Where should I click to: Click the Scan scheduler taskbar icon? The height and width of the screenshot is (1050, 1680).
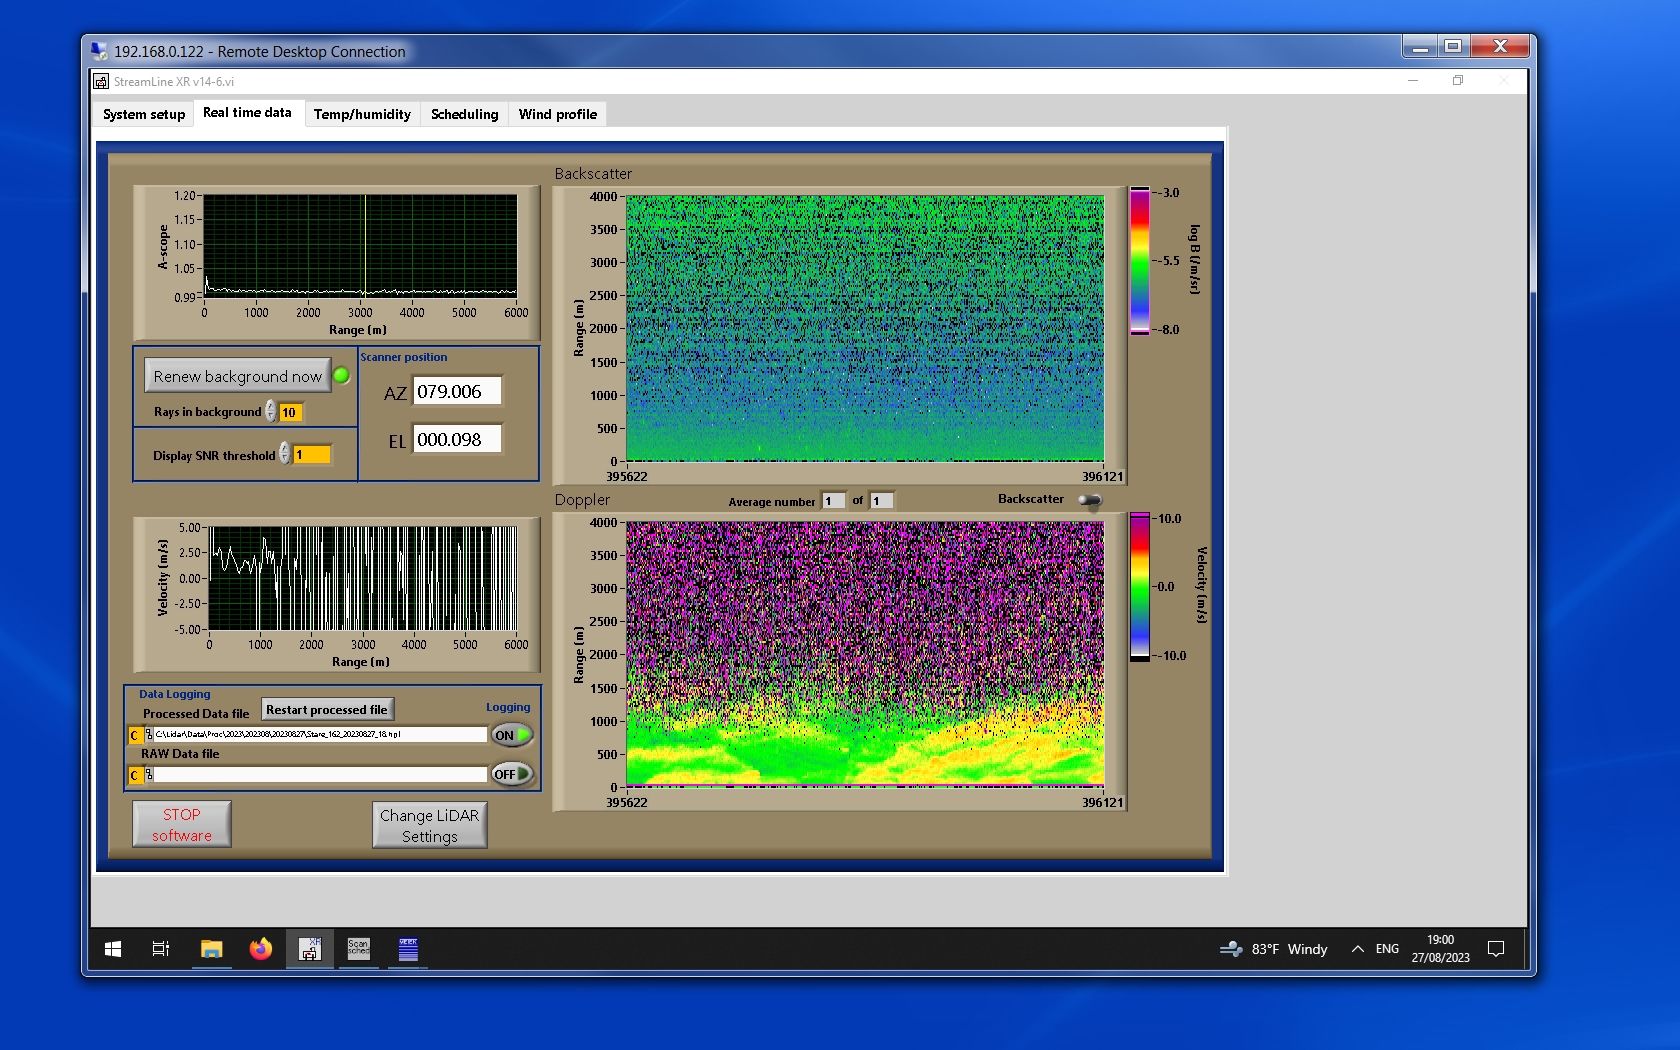coord(358,949)
